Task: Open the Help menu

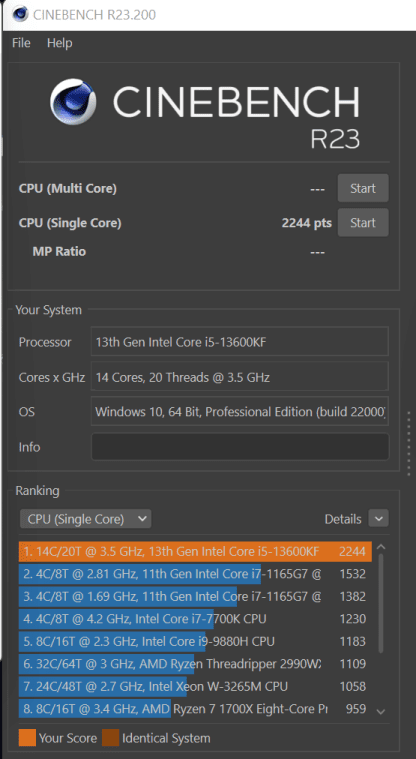Action: click(x=60, y=43)
